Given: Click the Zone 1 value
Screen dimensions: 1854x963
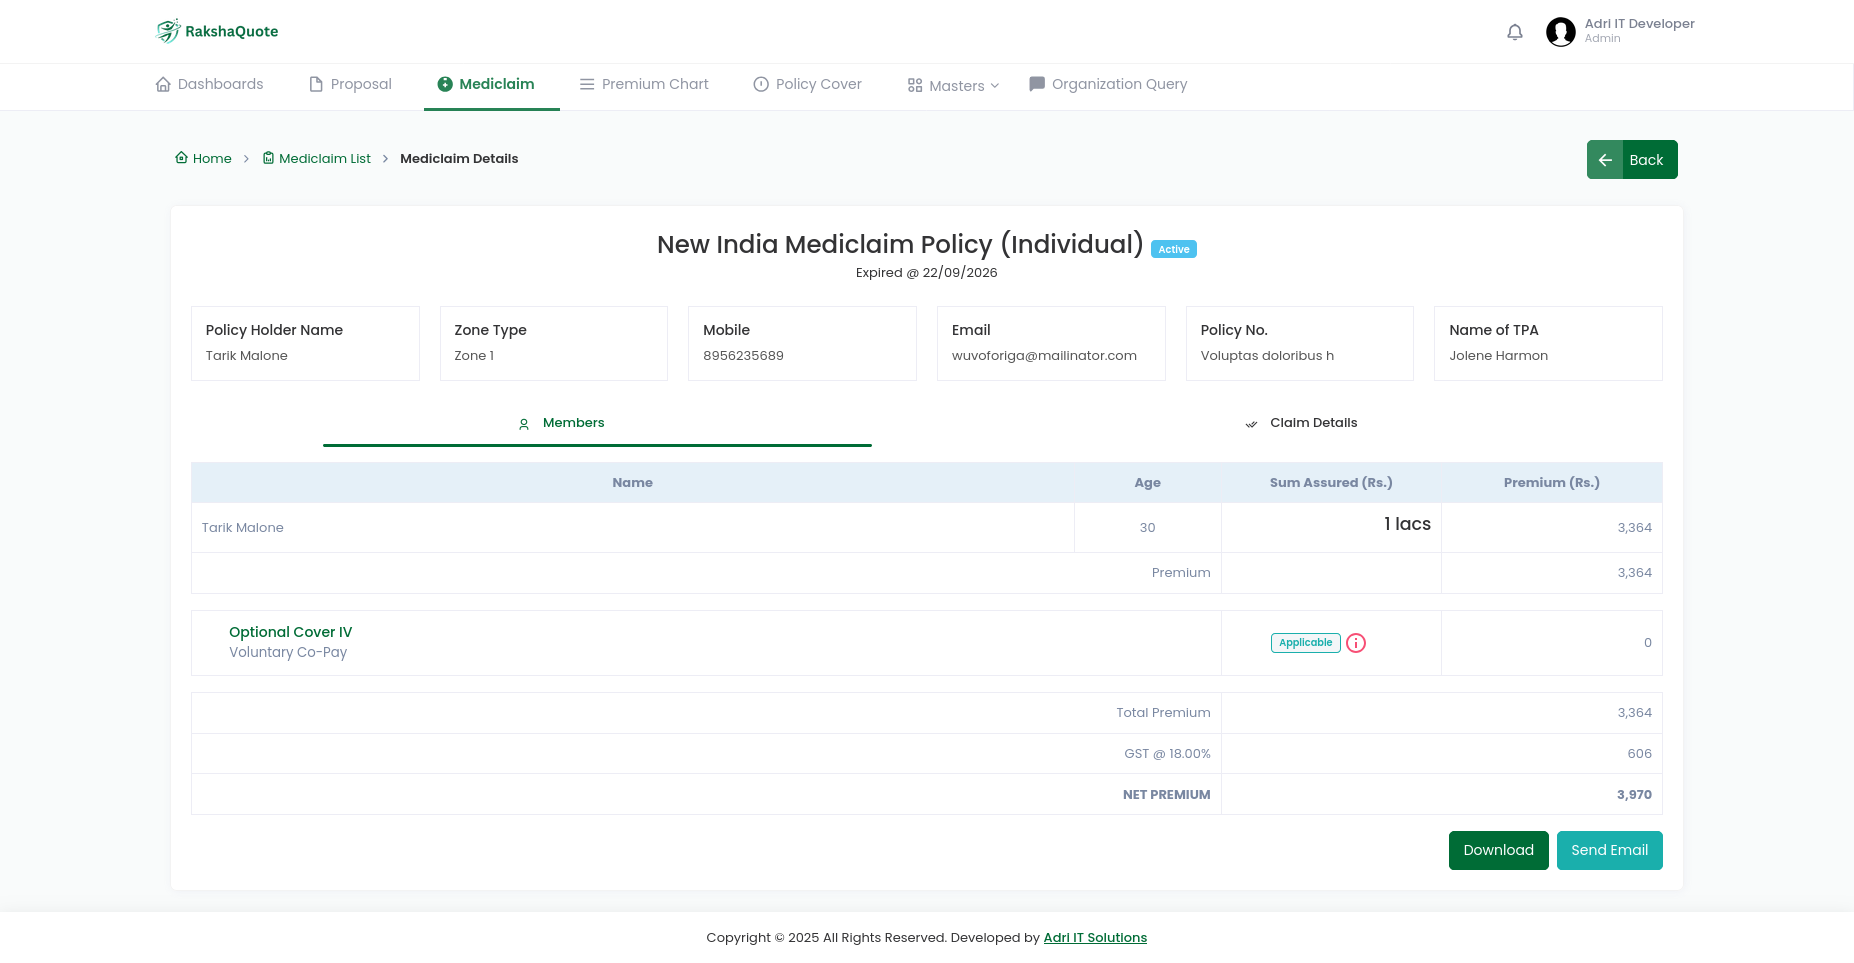Looking at the screenshot, I should click(474, 356).
